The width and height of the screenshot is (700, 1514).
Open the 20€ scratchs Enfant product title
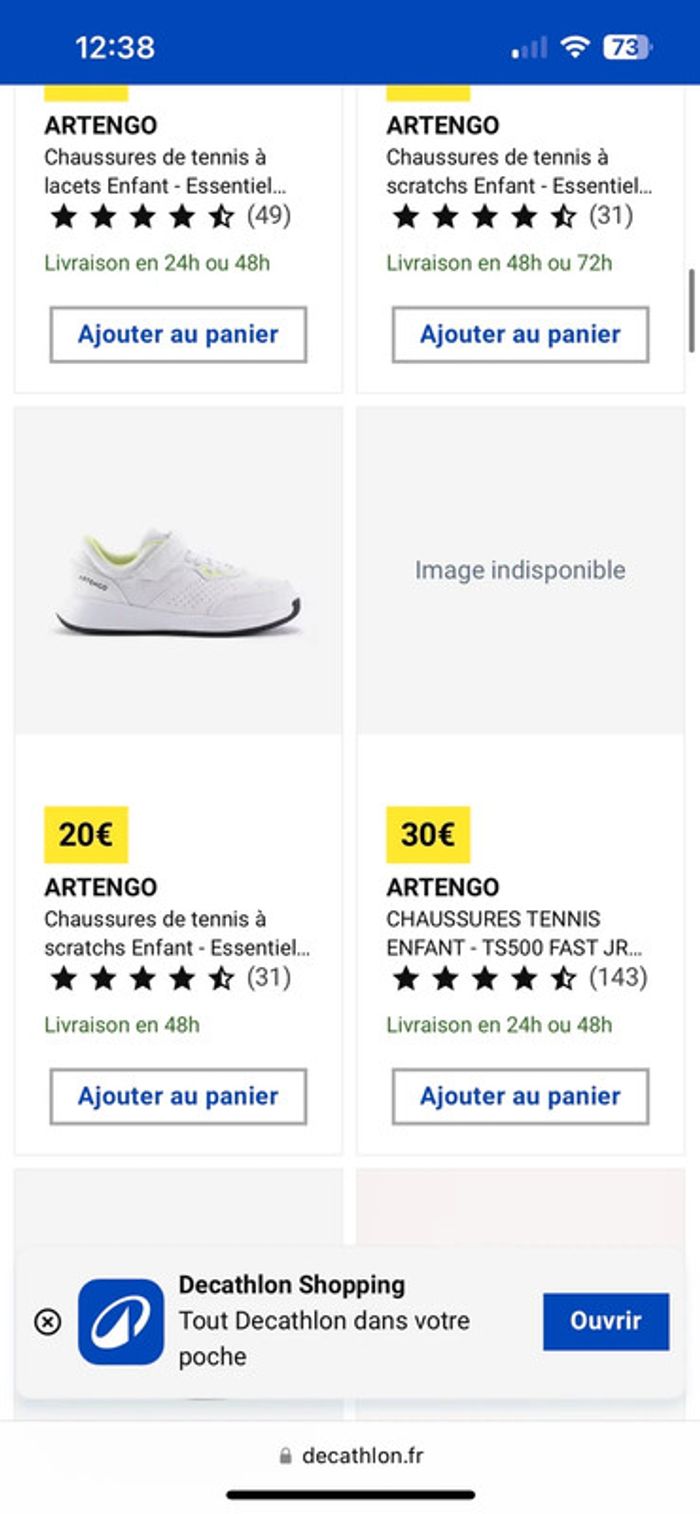(x=176, y=933)
